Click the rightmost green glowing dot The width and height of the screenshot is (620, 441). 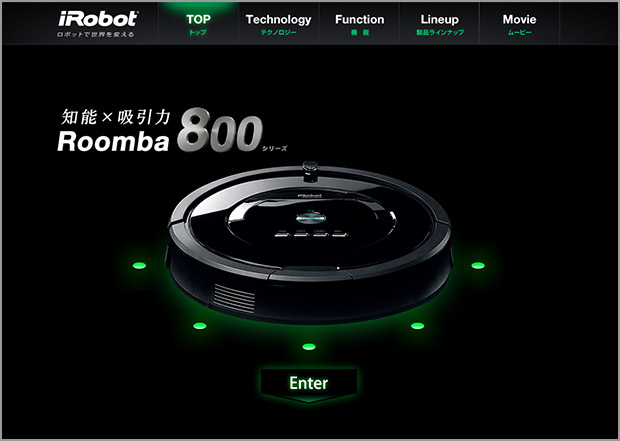click(478, 265)
